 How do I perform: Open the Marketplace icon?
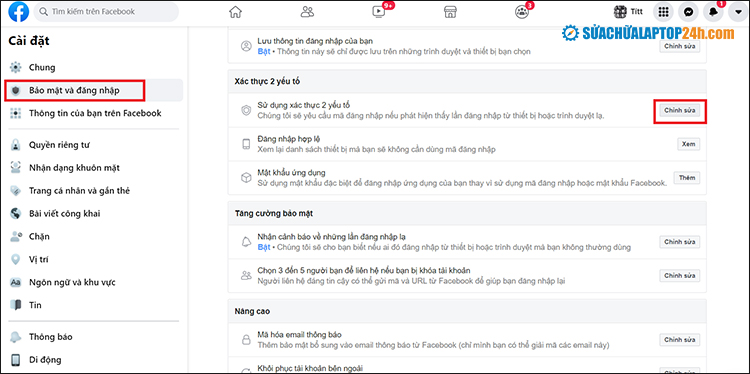point(450,12)
